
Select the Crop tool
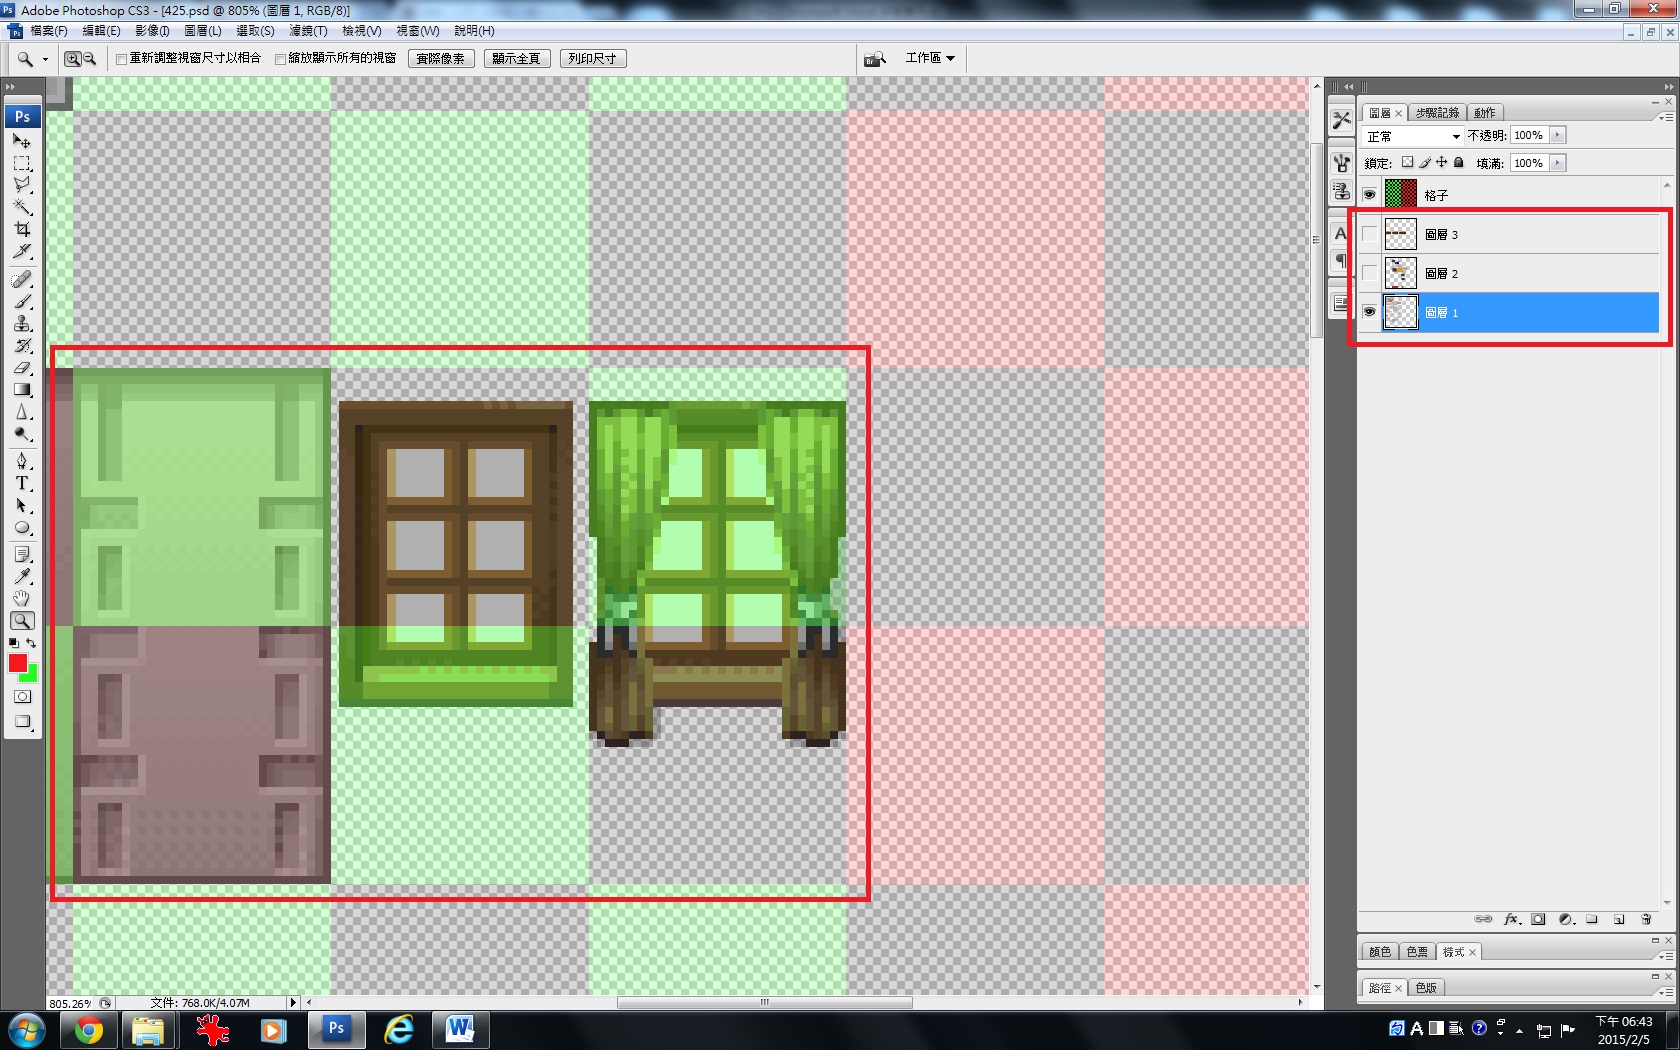pyautogui.click(x=22, y=229)
